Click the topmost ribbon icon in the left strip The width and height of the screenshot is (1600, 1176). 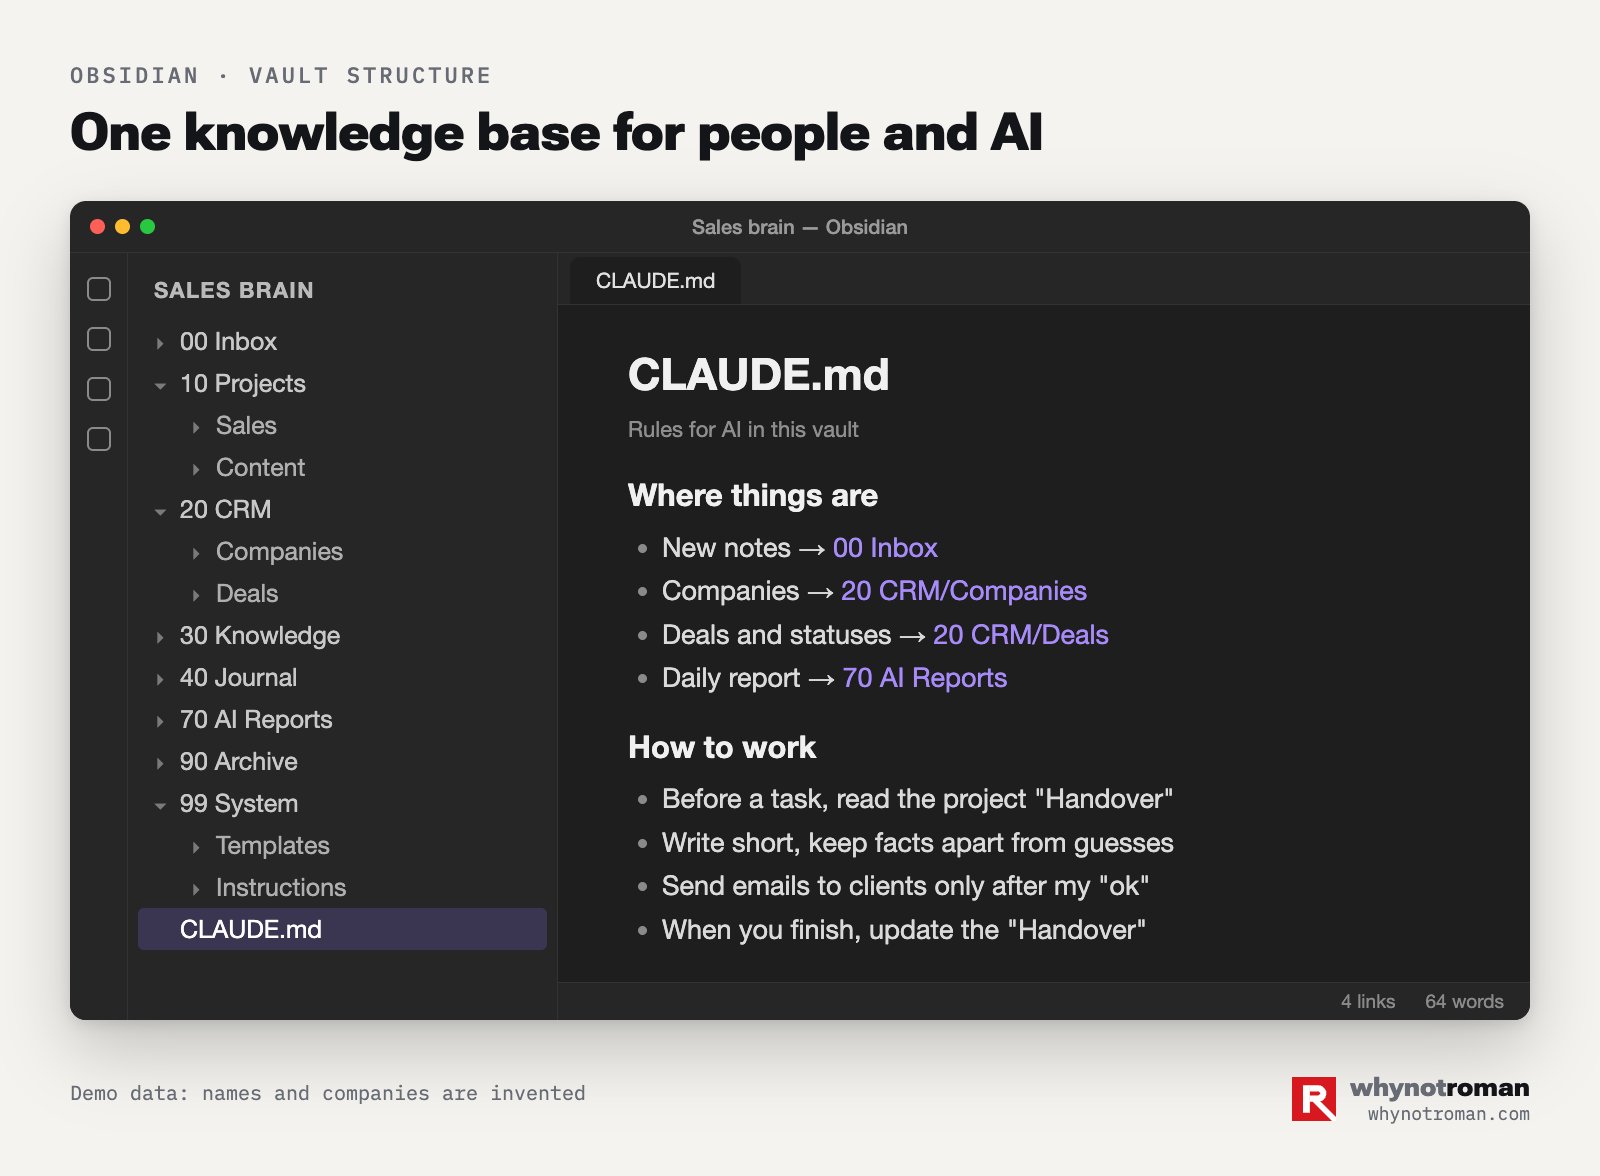(x=99, y=289)
